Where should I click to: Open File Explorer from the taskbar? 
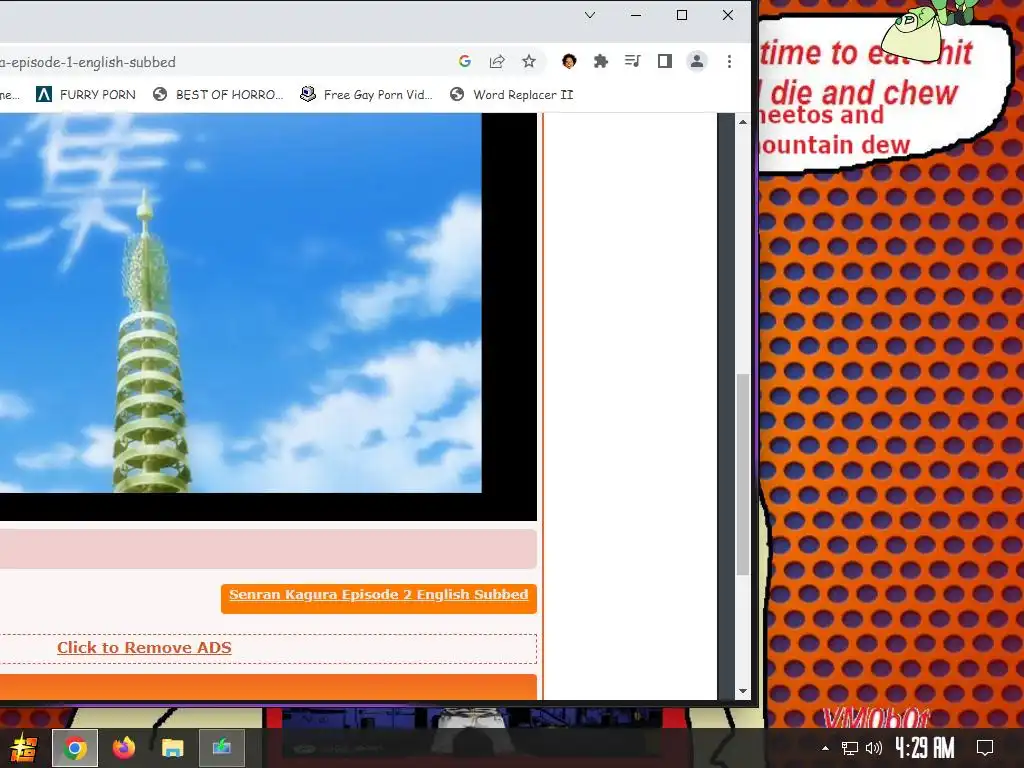(172, 748)
